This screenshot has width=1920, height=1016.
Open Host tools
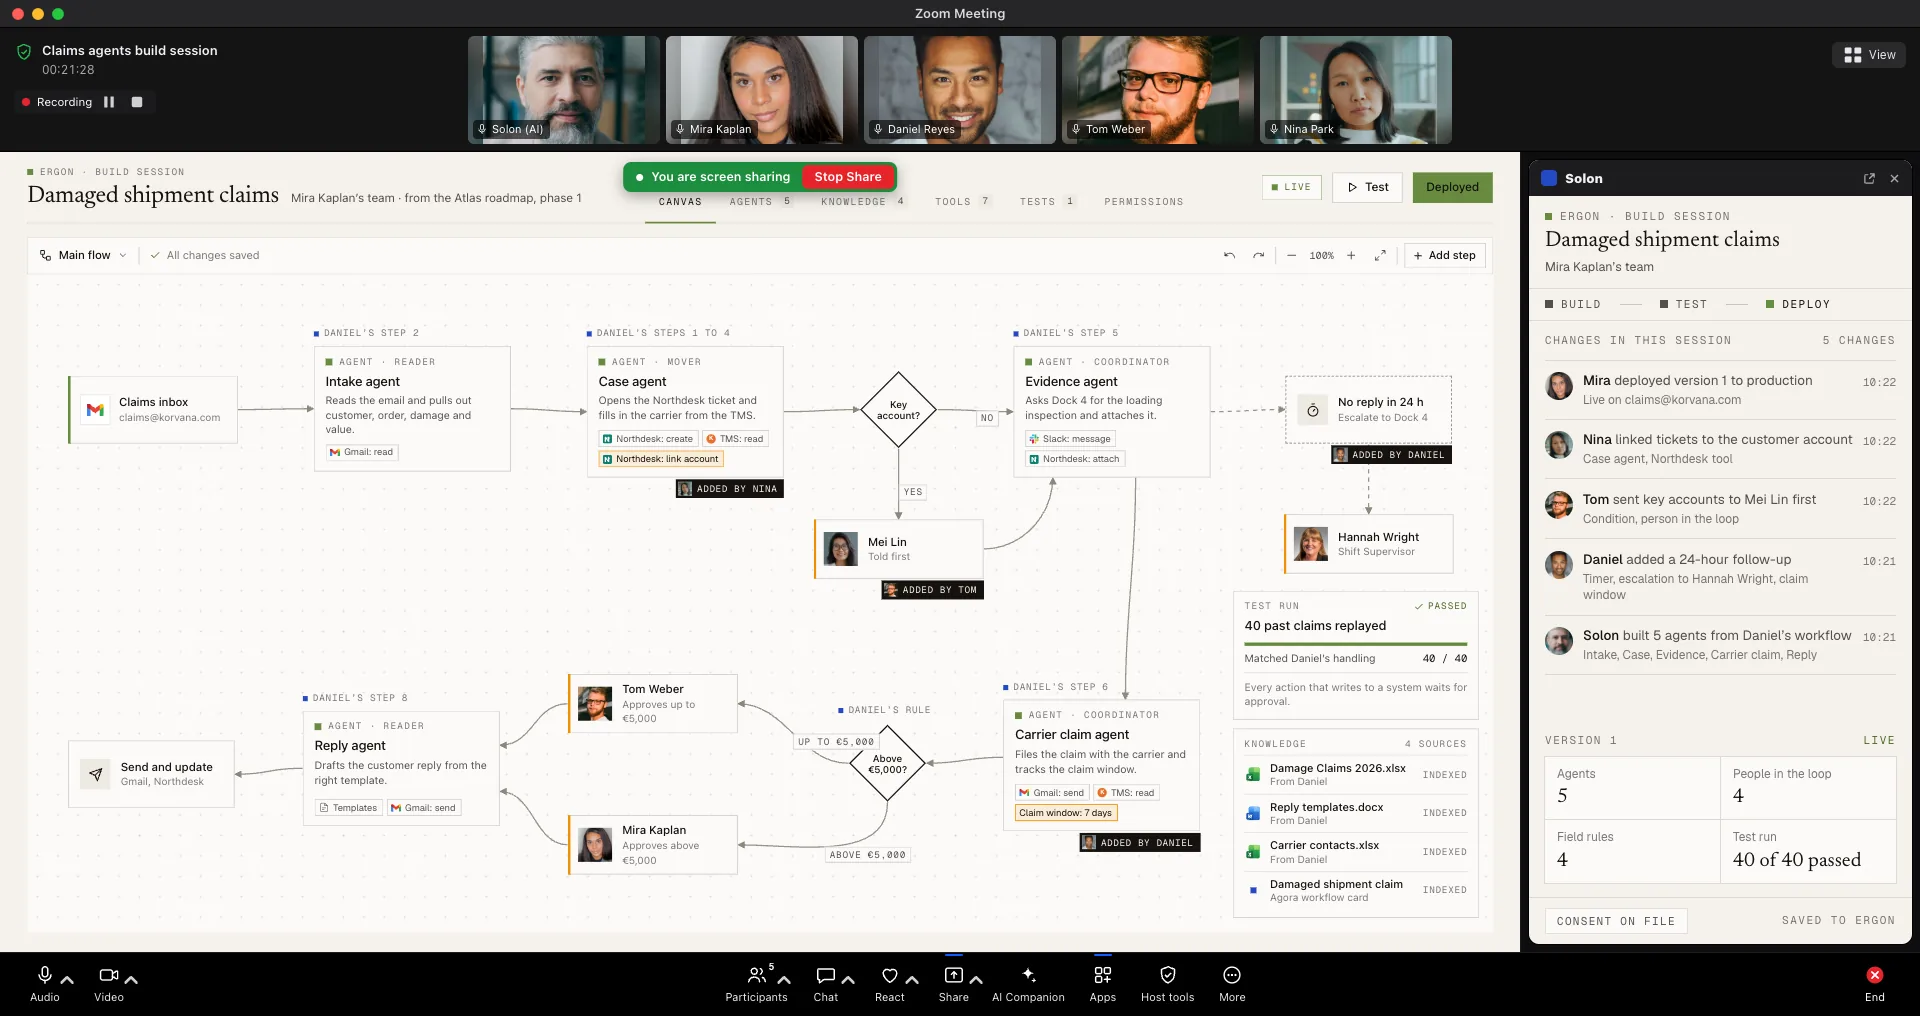coord(1168,983)
